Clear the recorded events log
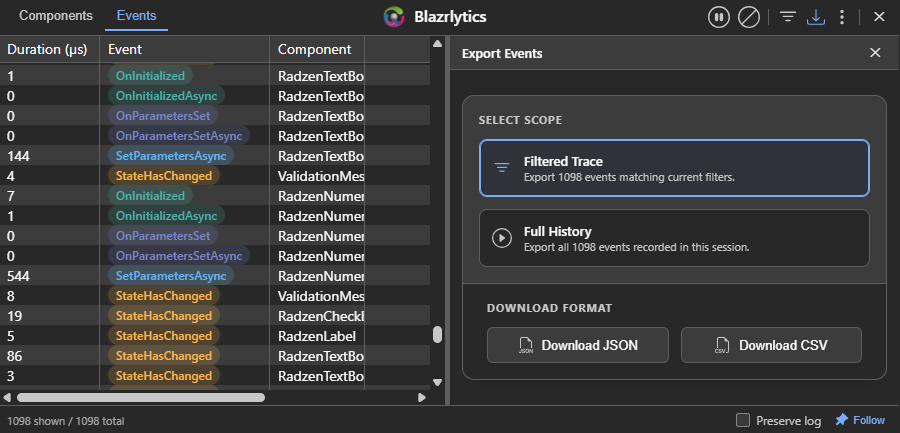The height and width of the screenshot is (433, 900). click(x=748, y=17)
